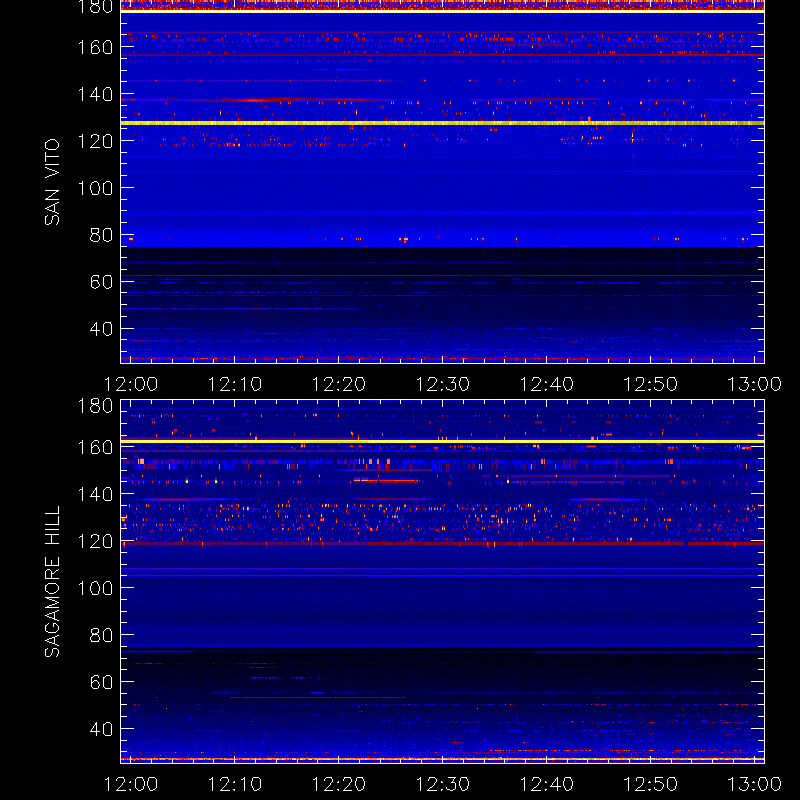This screenshot has width=800, height=800.
Task: Click 12:50 time label under San Vito plot
Action: pos(651,384)
